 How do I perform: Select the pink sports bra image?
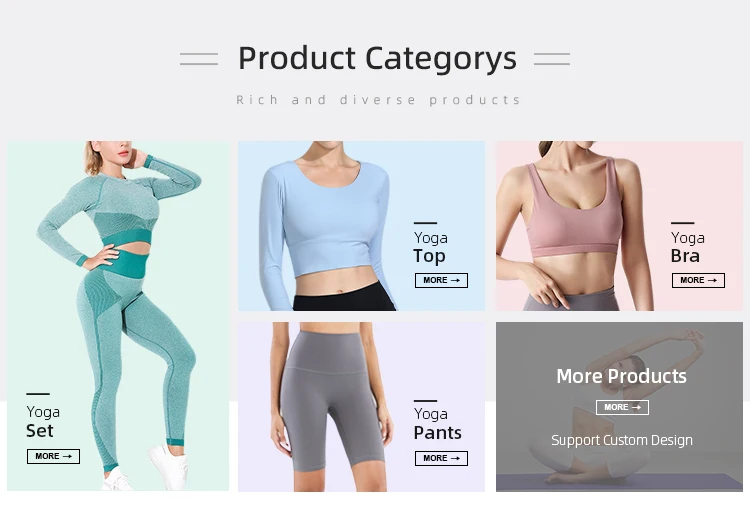pyautogui.click(x=574, y=226)
